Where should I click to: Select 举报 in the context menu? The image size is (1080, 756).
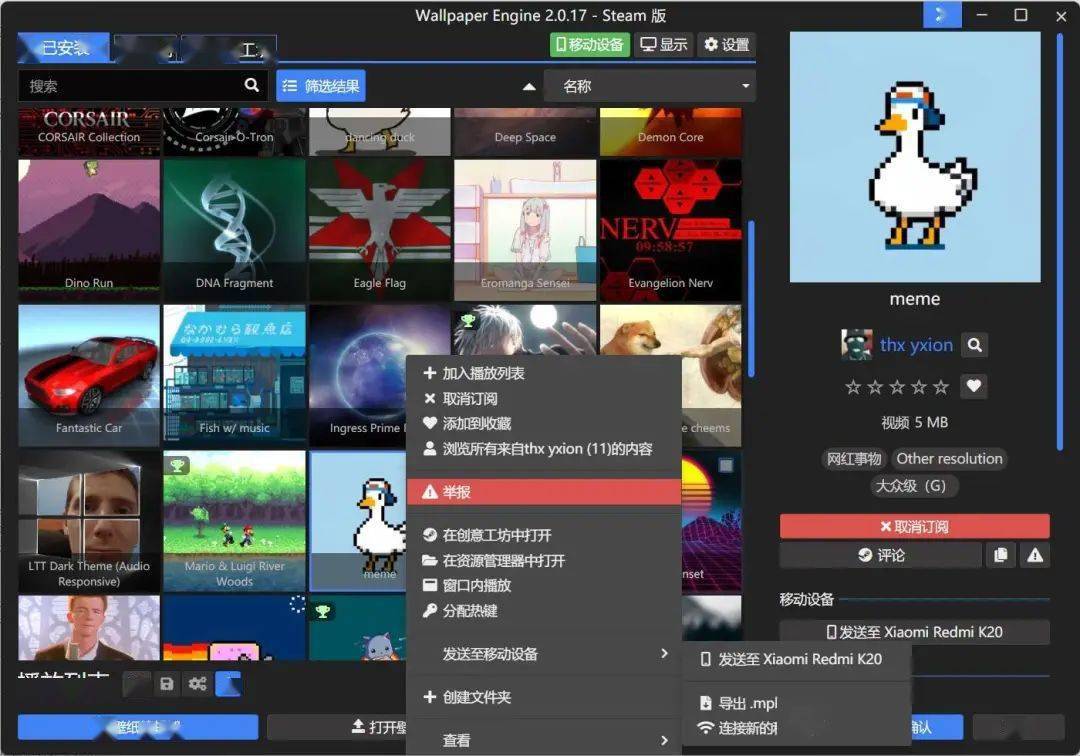click(545, 492)
